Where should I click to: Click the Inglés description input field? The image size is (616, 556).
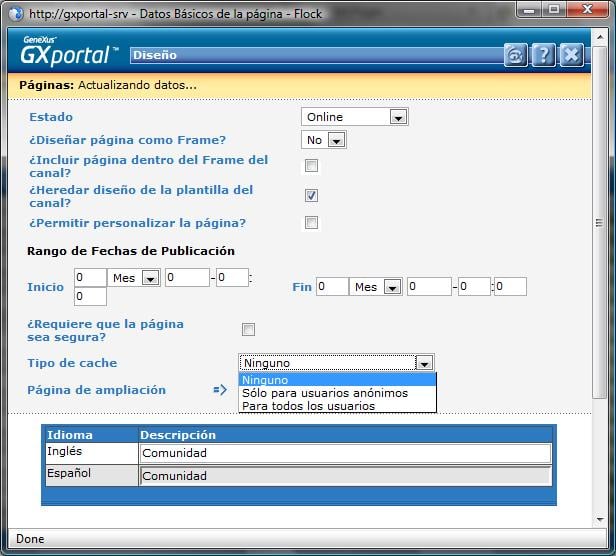[x=345, y=454]
